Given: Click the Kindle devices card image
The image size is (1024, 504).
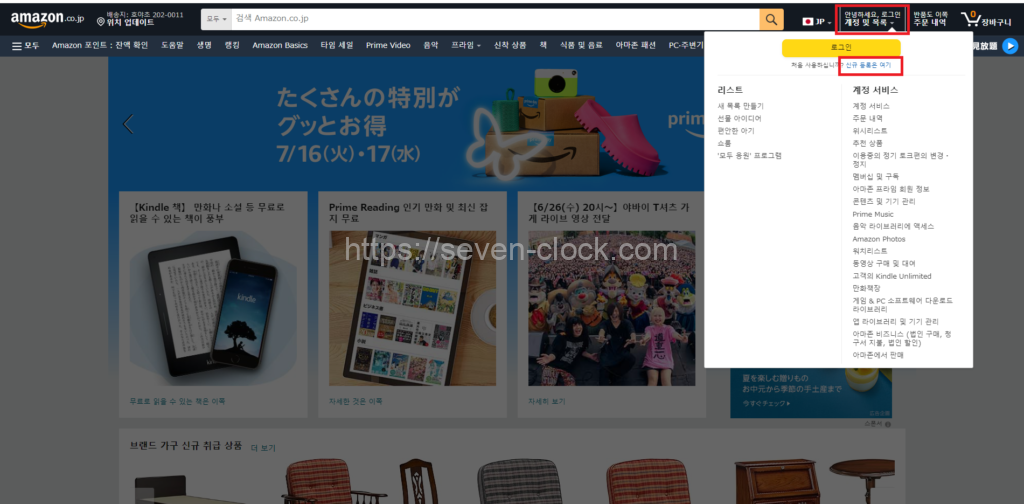Looking at the screenshot, I should point(213,306).
